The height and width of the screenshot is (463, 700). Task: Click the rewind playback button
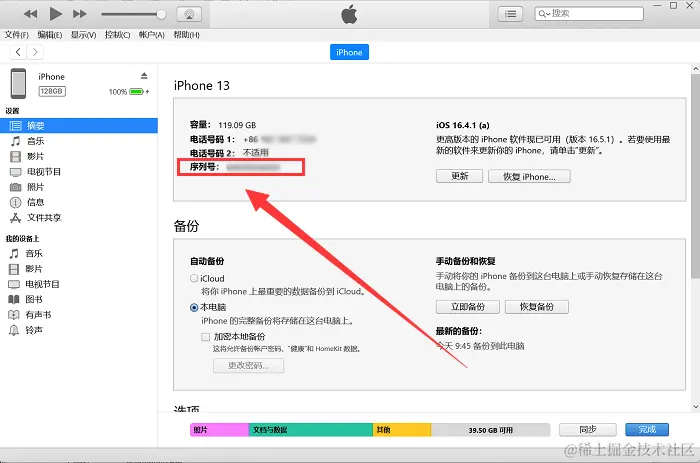[x=30, y=14]
